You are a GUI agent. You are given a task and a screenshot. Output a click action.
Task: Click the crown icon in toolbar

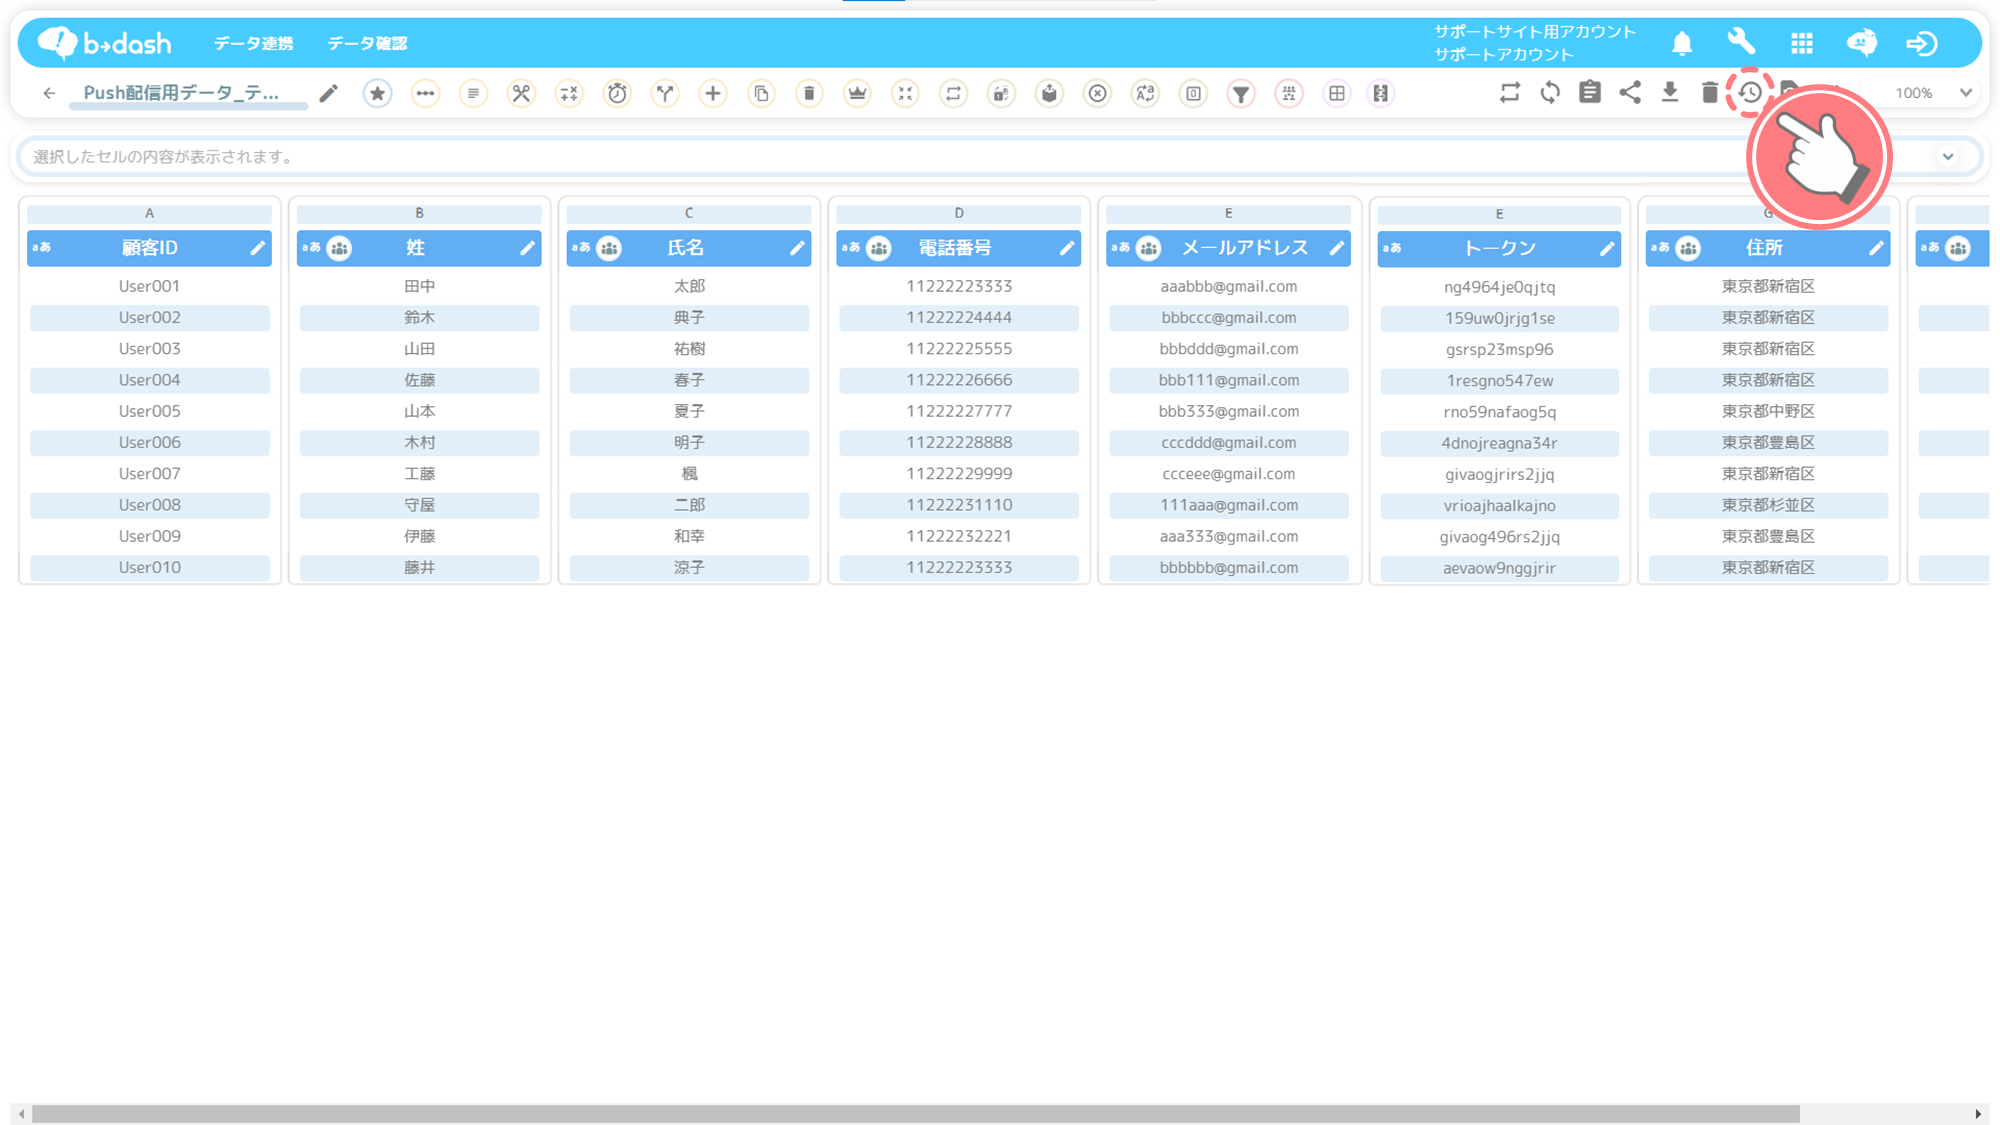(857, 93)
